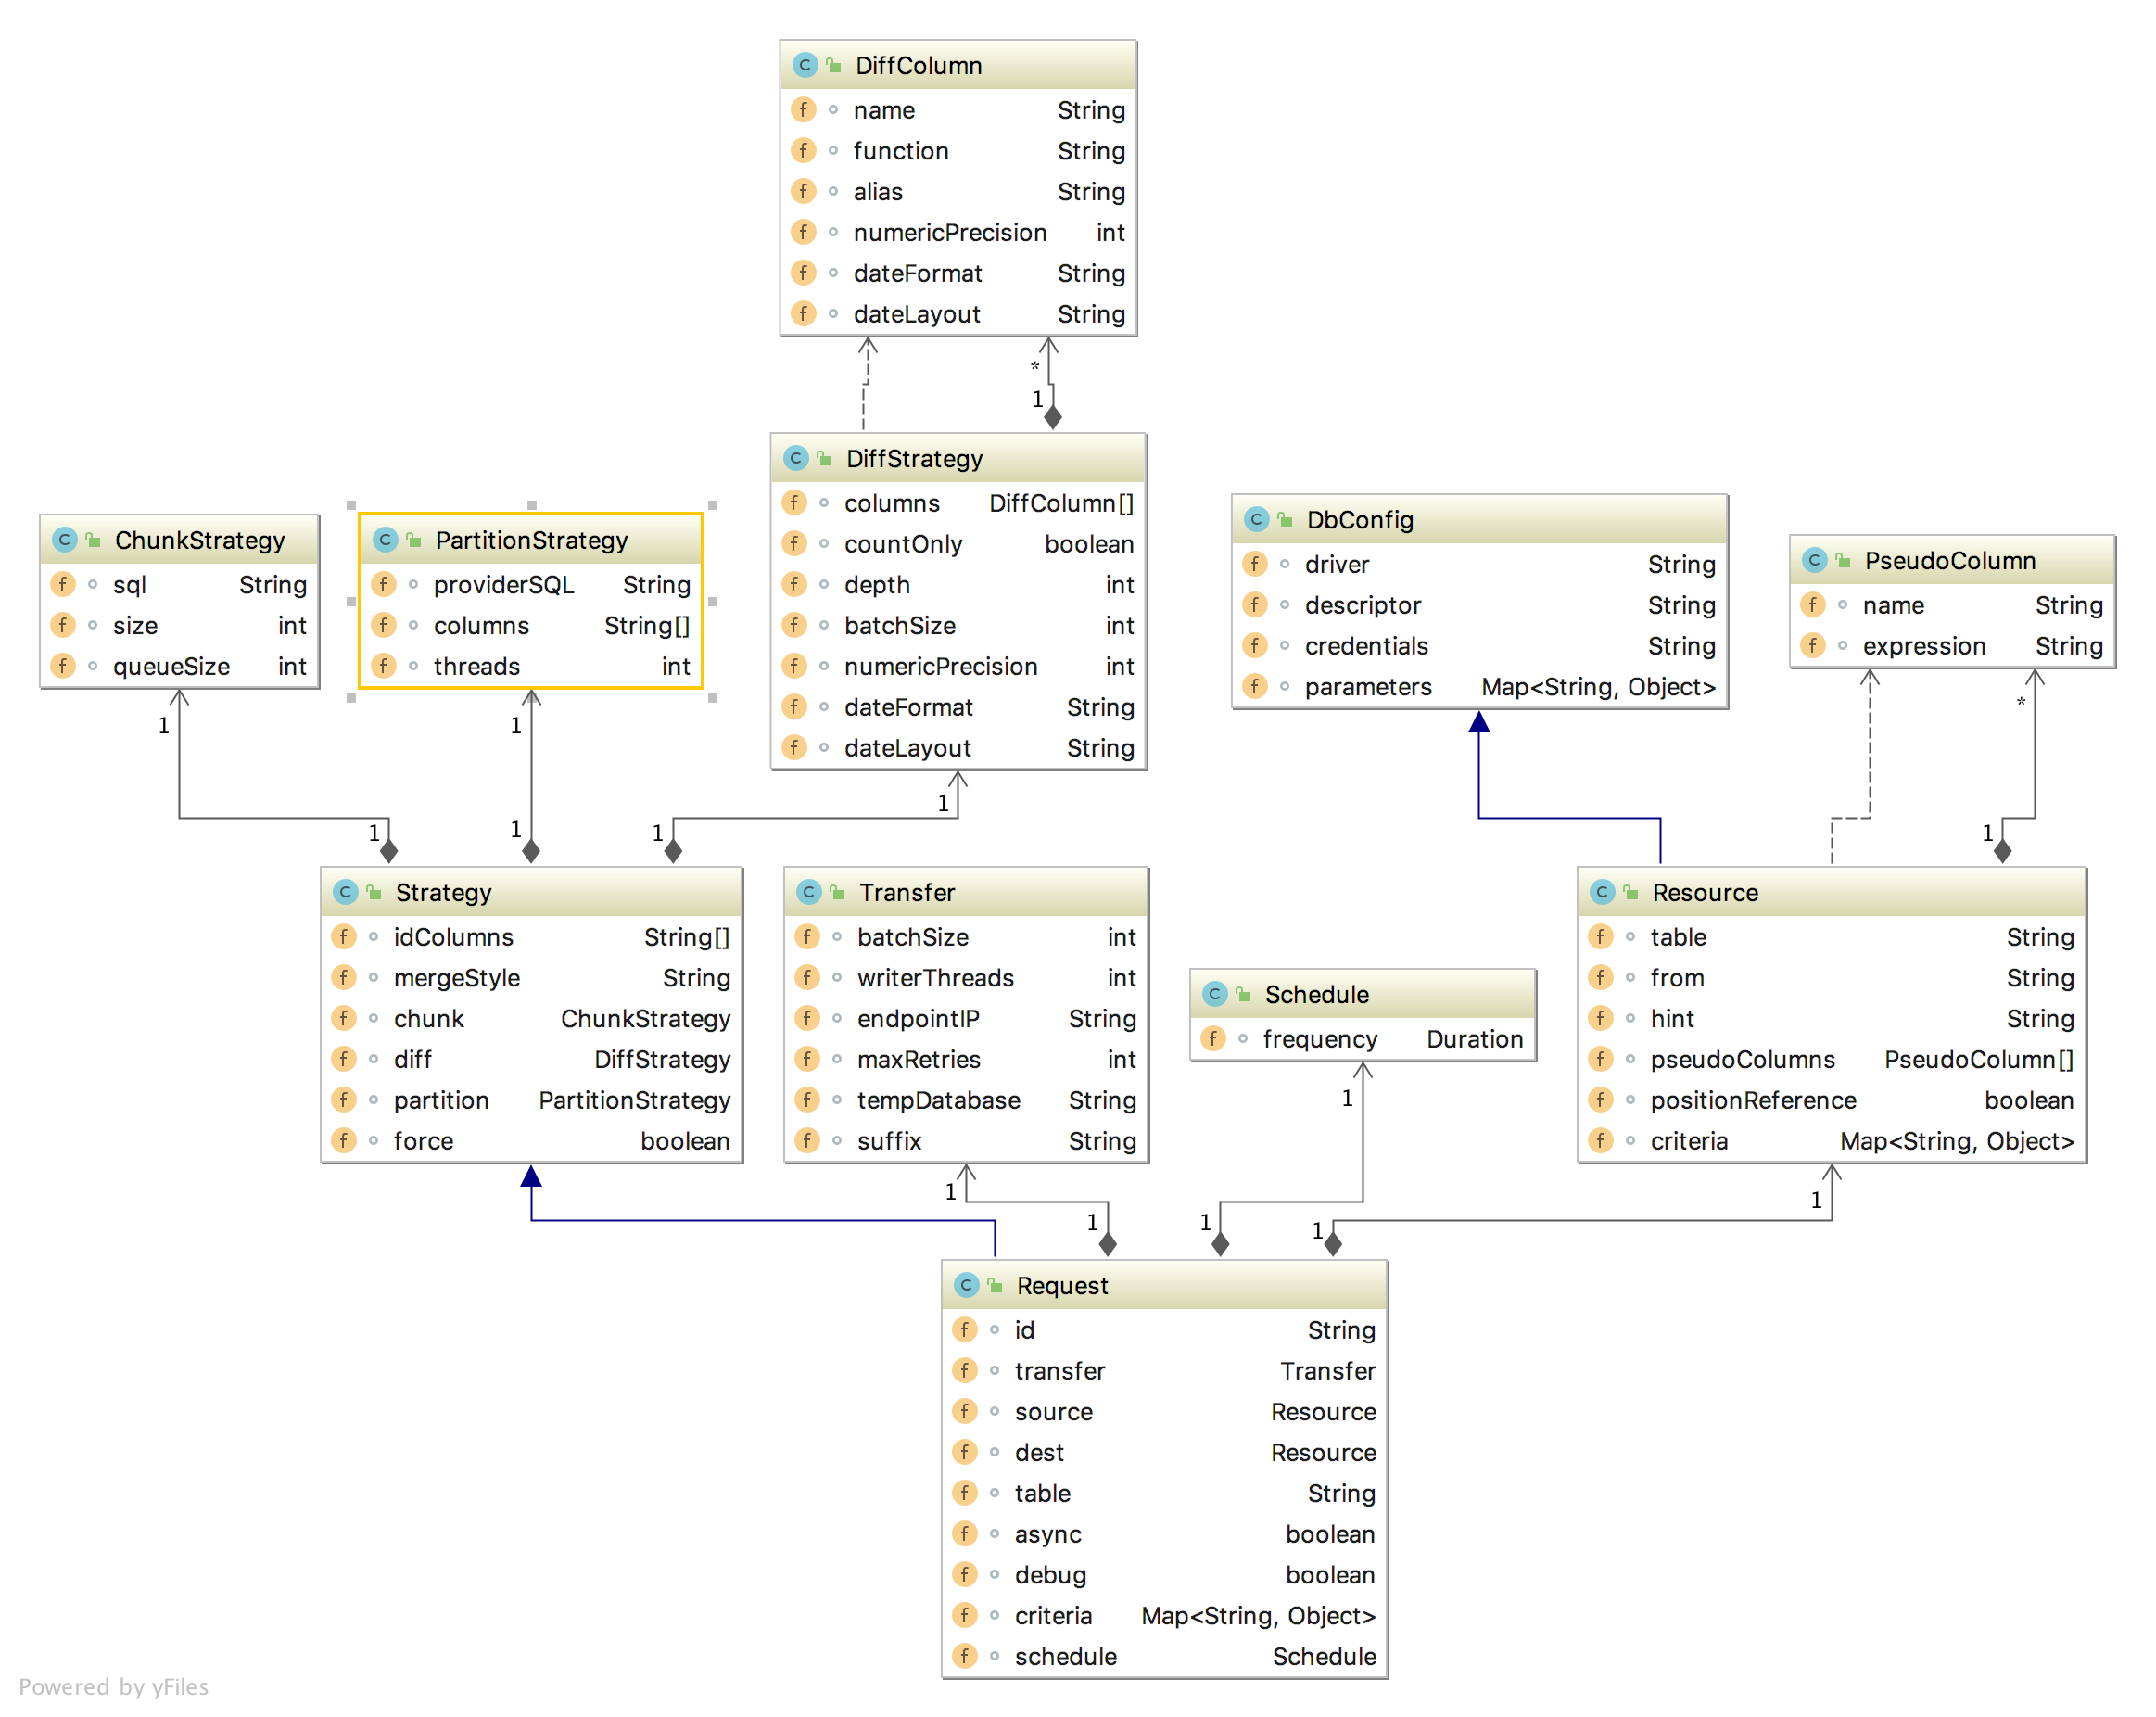Click the class icon beside Request header
This screenshot has width=2156, height=1717.
coord(965,1285)
